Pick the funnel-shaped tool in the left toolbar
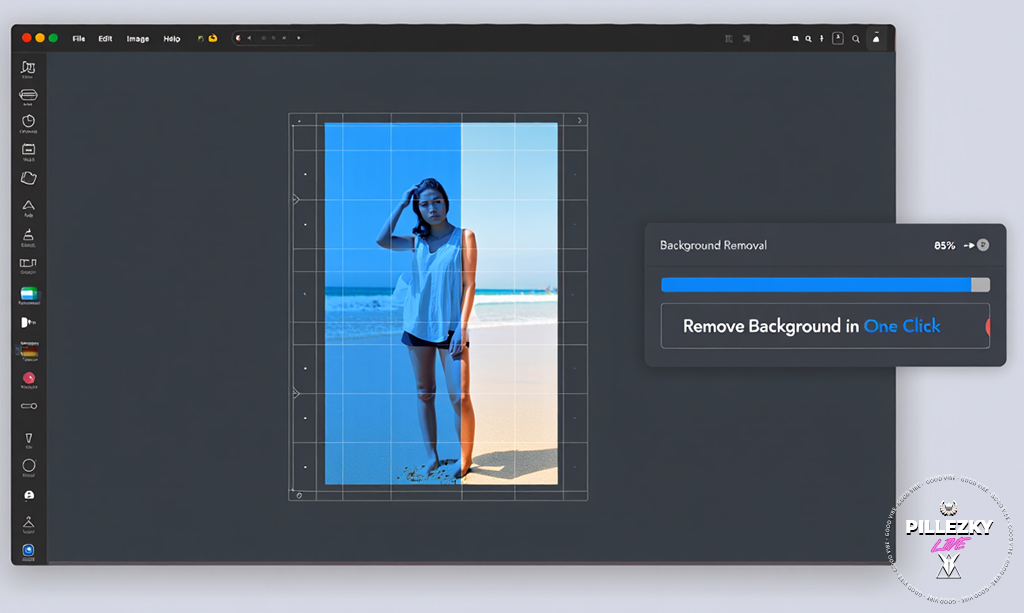Screen dimensions: 1024x613 pyautogui.click(x=28, y=438)
